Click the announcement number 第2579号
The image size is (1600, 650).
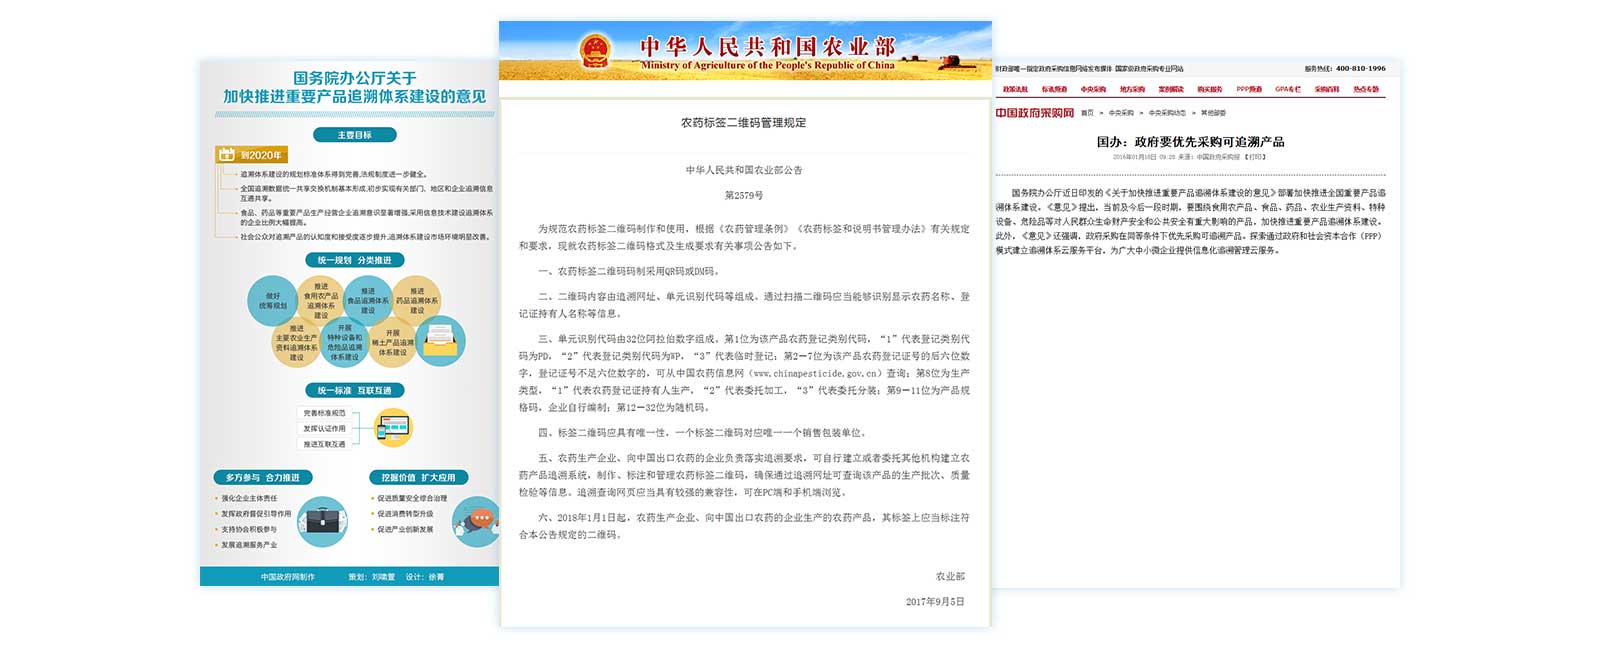click(x=744, y=195)
